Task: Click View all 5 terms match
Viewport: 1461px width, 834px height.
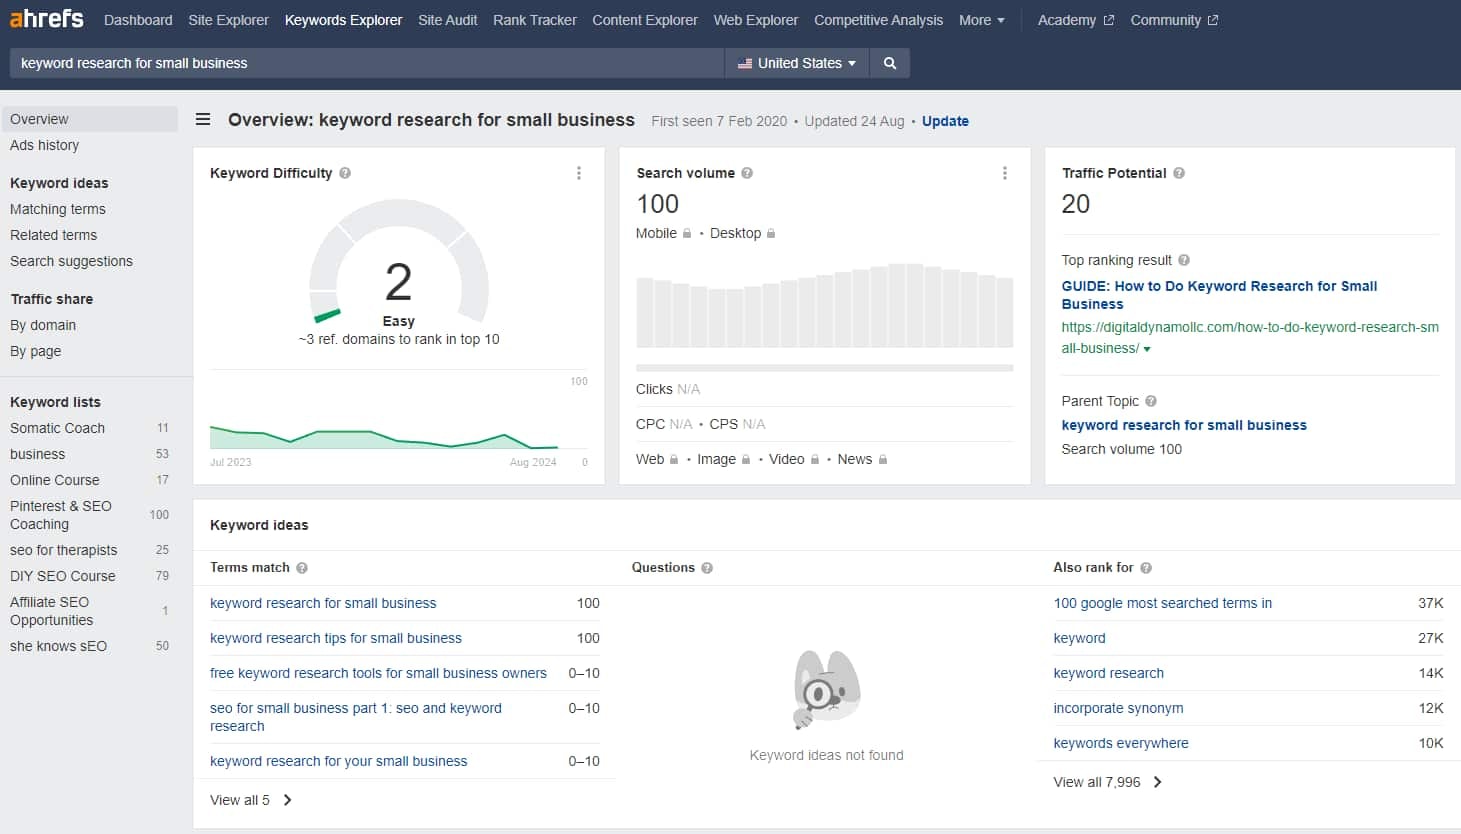Action: [251, 800]
